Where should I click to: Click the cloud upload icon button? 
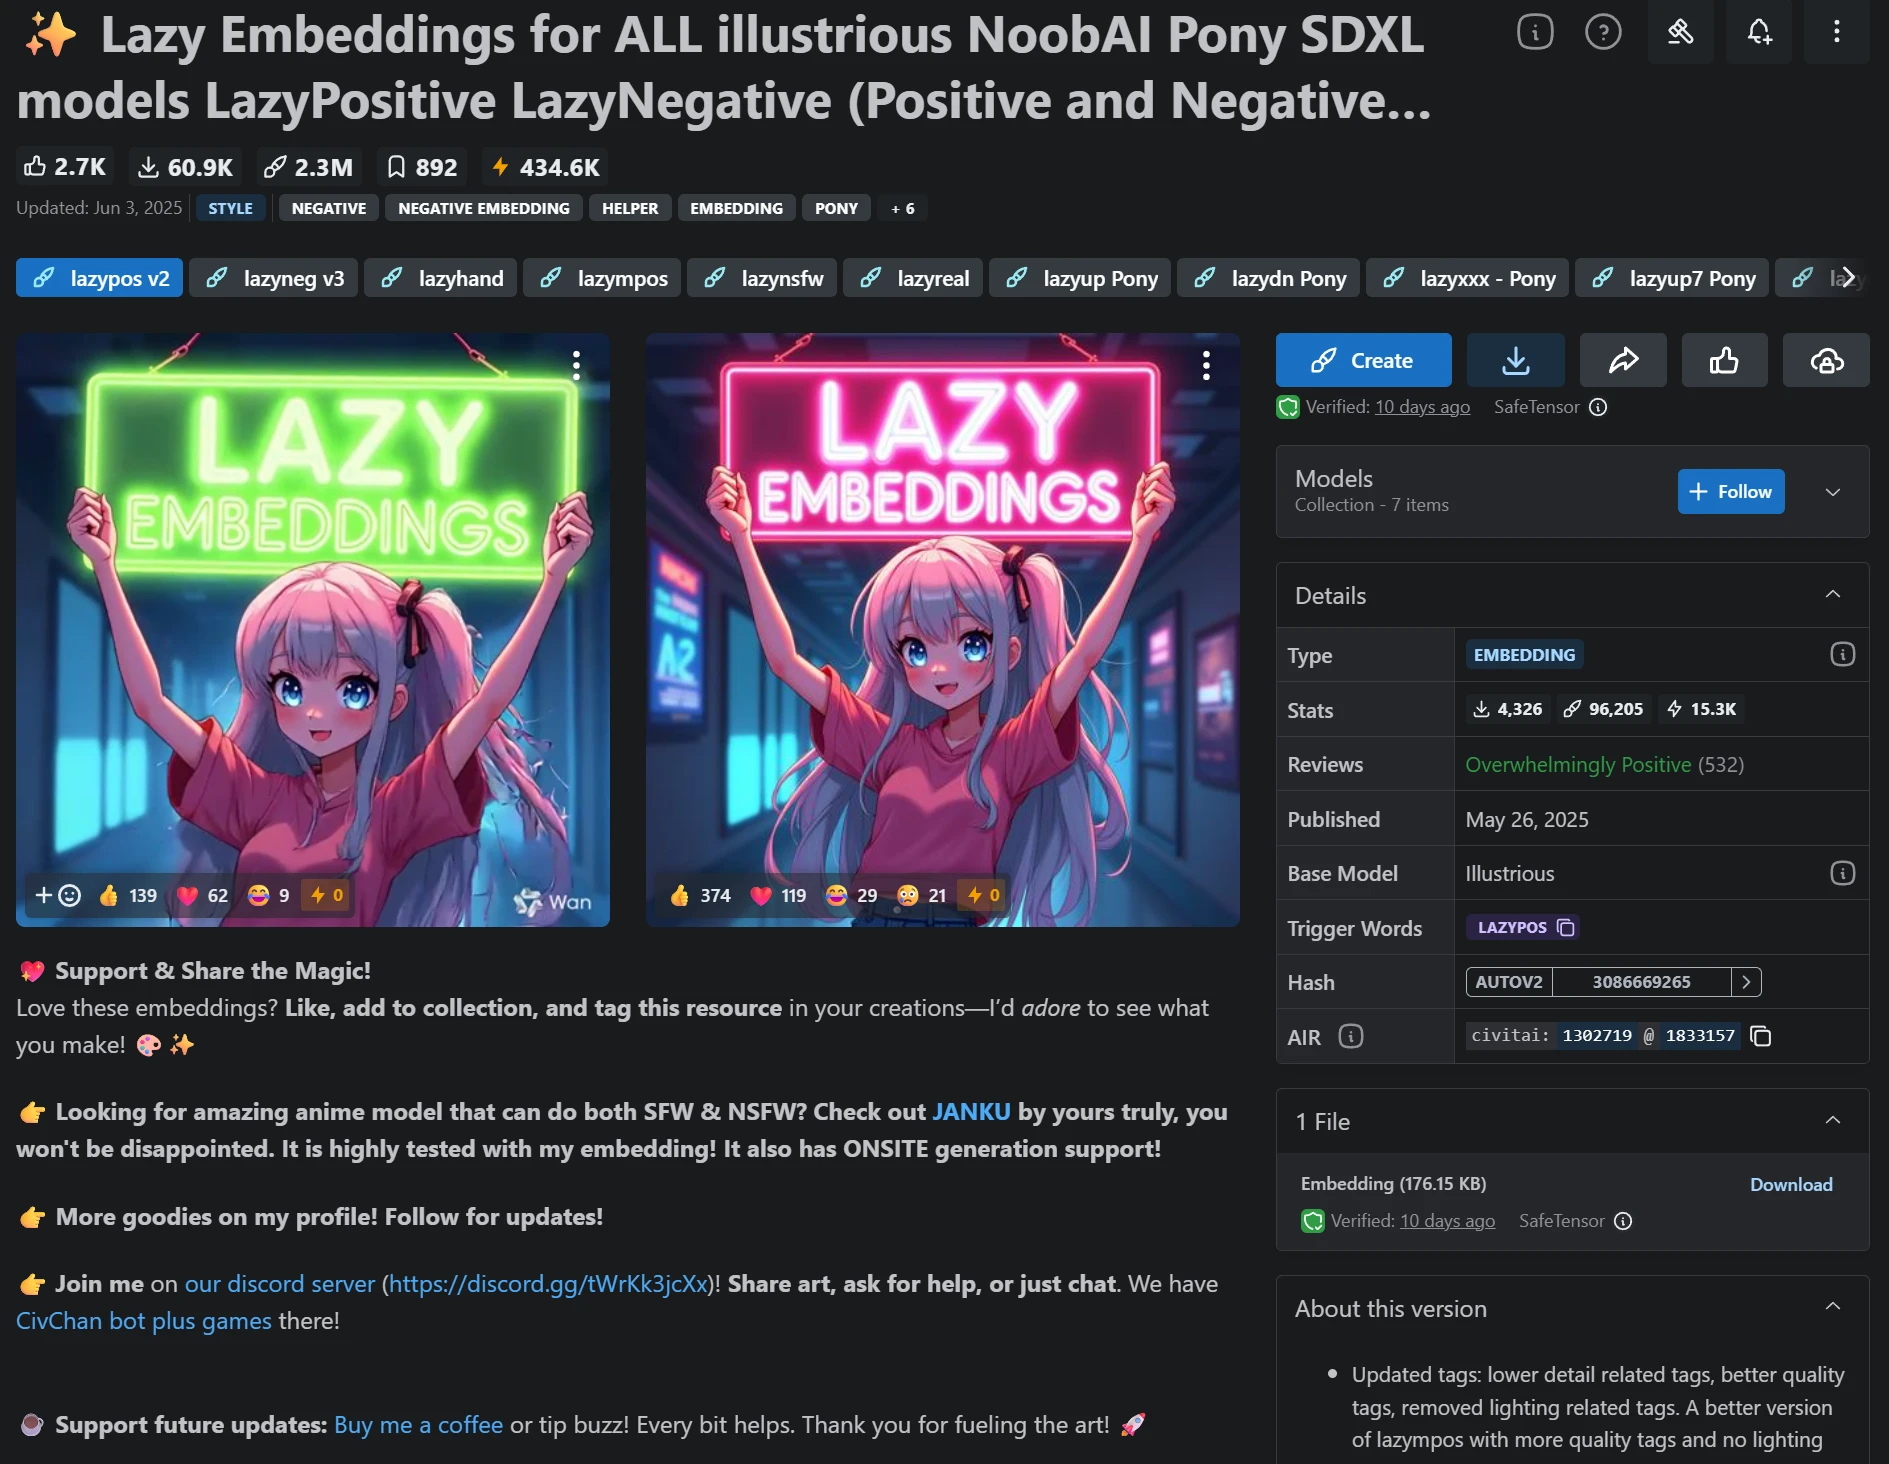pos(1827,360)
